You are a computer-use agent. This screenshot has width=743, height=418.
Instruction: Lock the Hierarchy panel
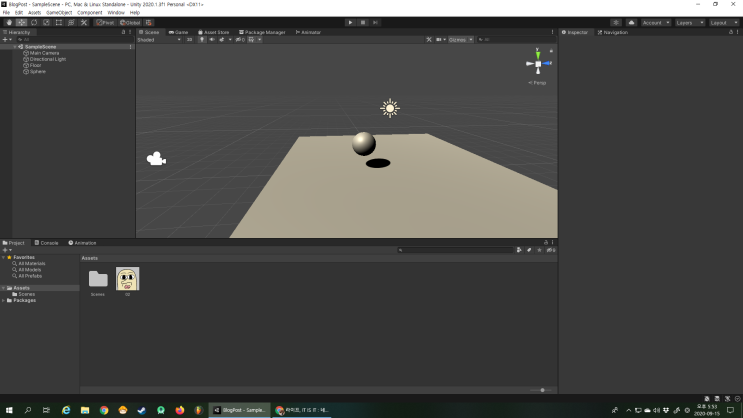click(124, 32)
